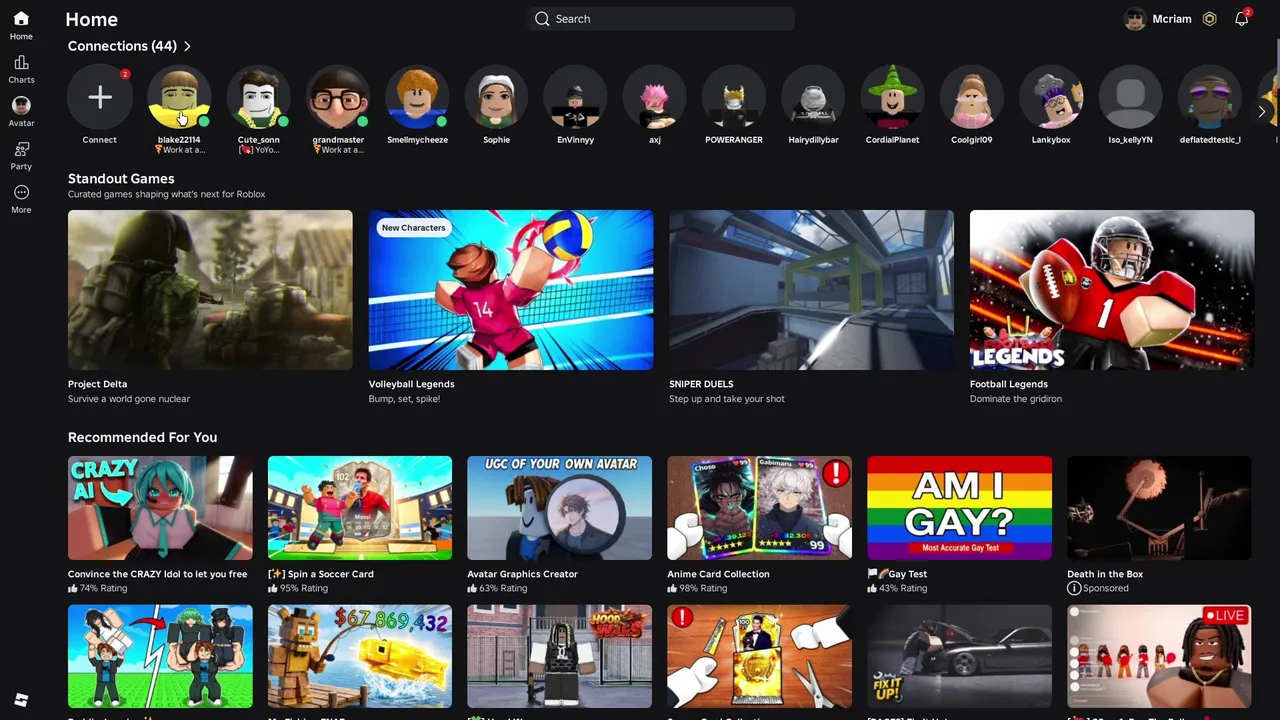The height and width of the screenshot is (720, 1280).
Task: Open grandmaster's connection avatar
Action: (338, 97)
